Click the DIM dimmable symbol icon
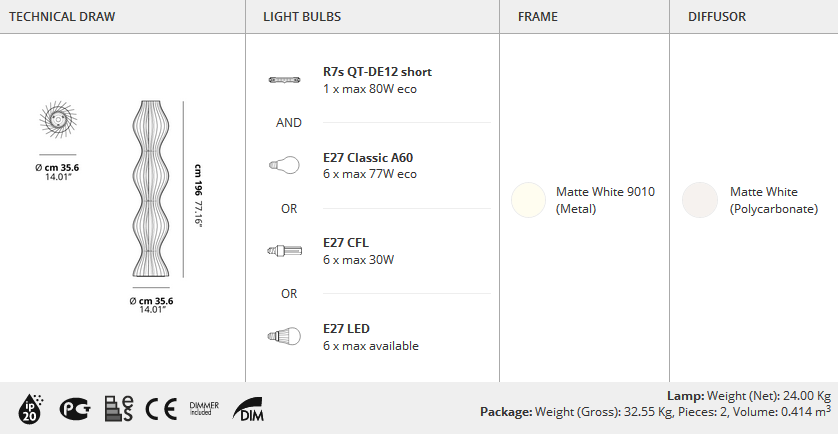 (248, 409)
